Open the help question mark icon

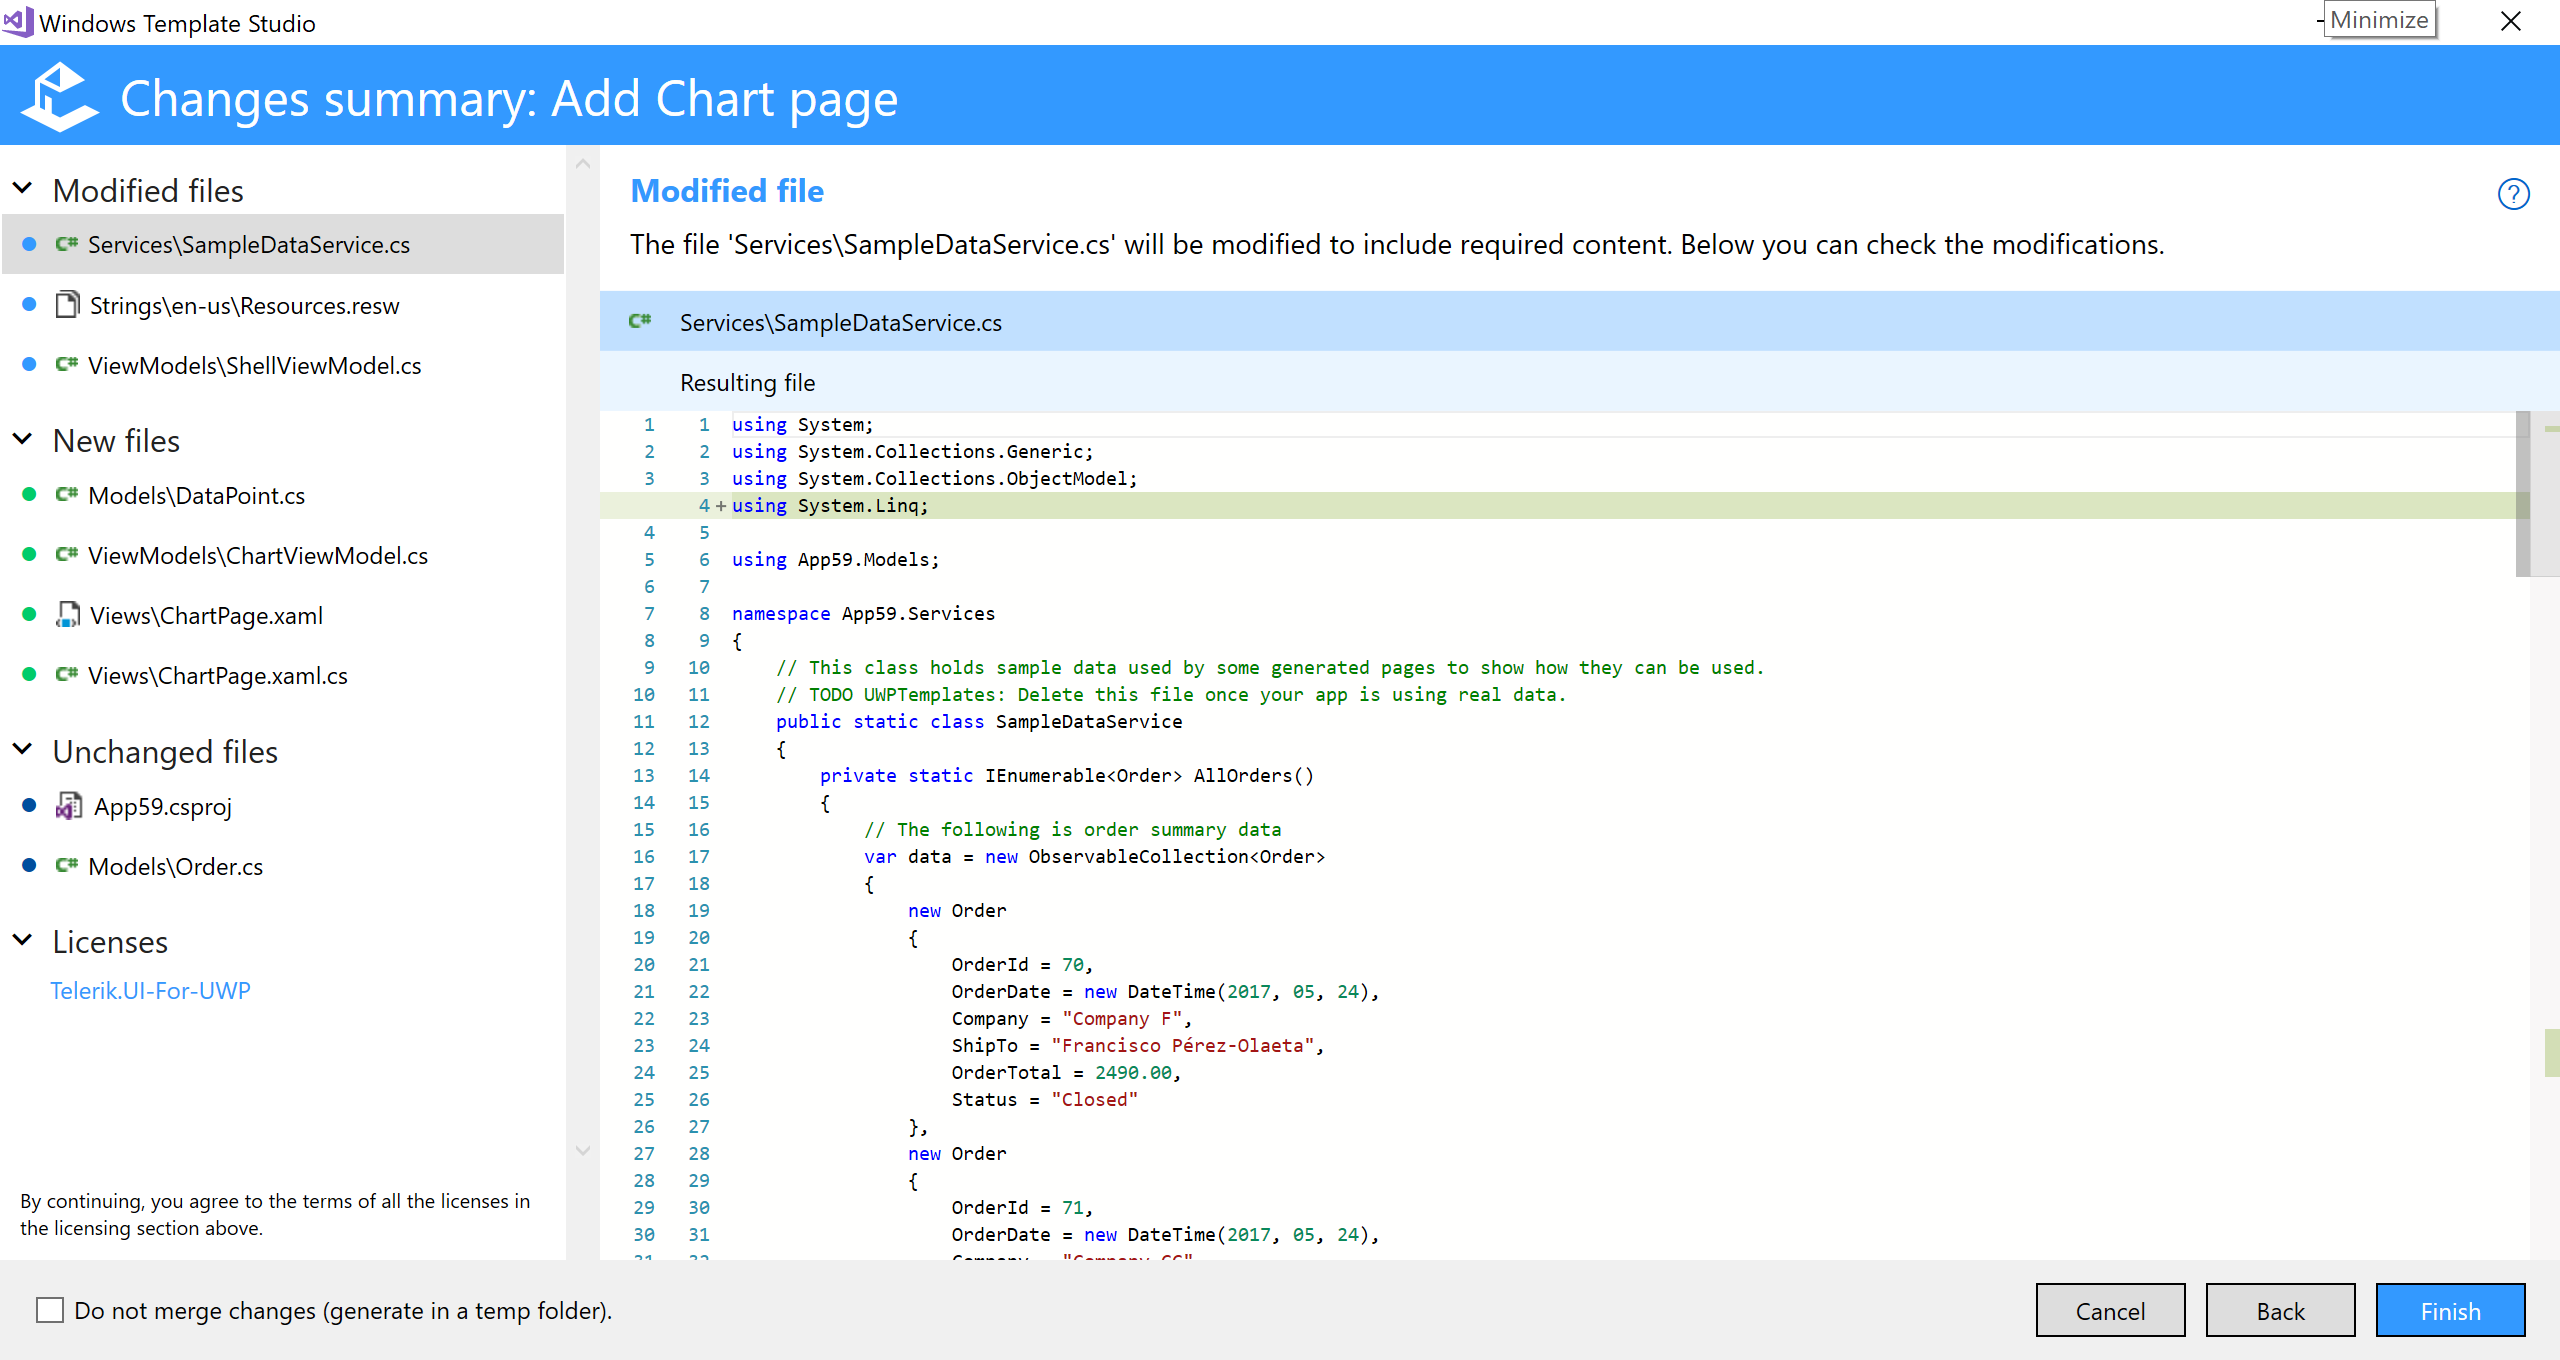tap(2514, 194)
